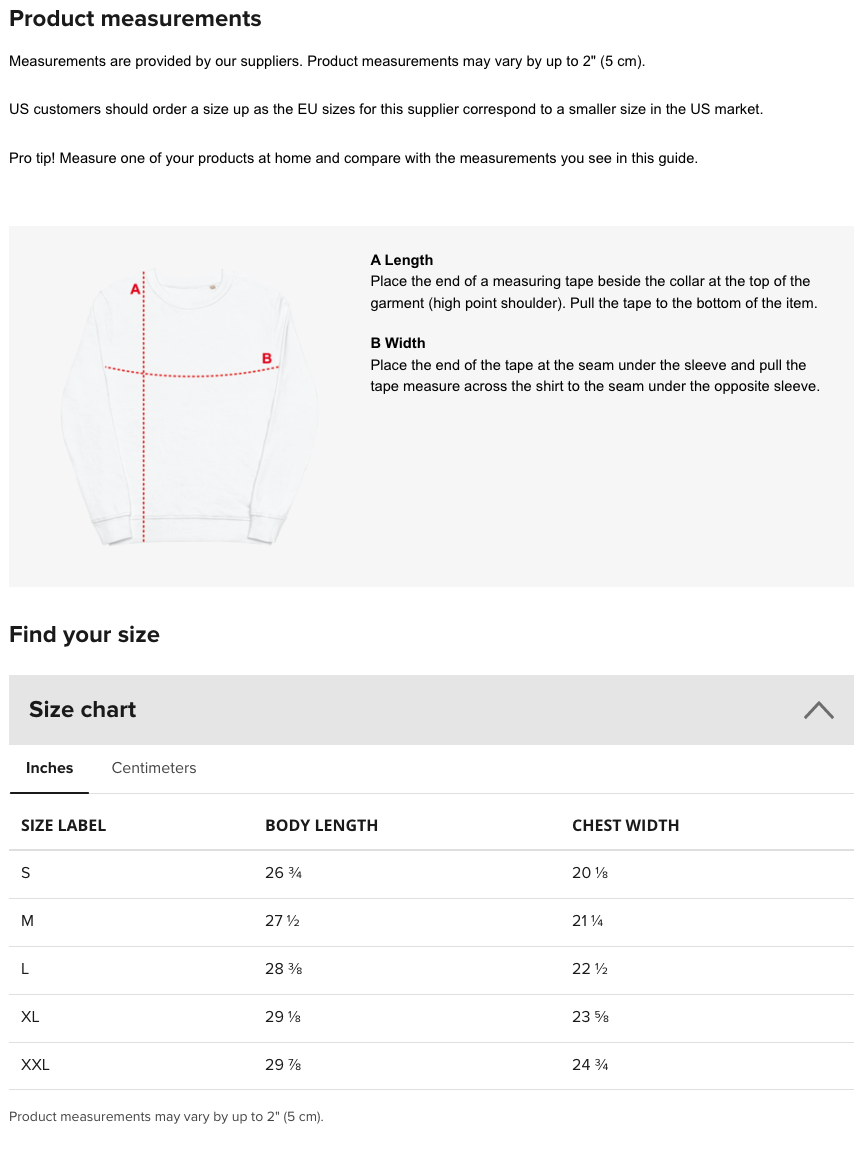Screen dimensions: 858x1150
Task: Switch to the Centimeters tab
Action: point(154,768)
